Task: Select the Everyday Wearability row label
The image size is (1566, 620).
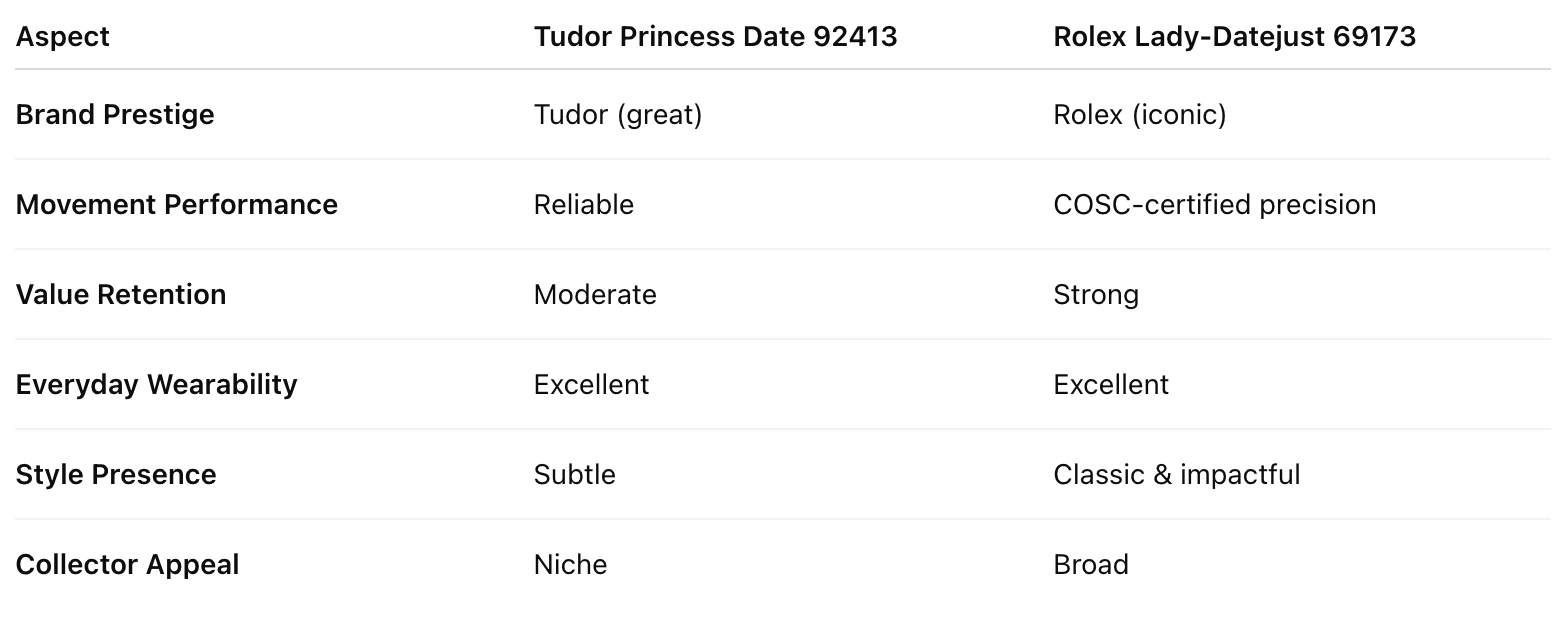Action: [x=157, y=385]
